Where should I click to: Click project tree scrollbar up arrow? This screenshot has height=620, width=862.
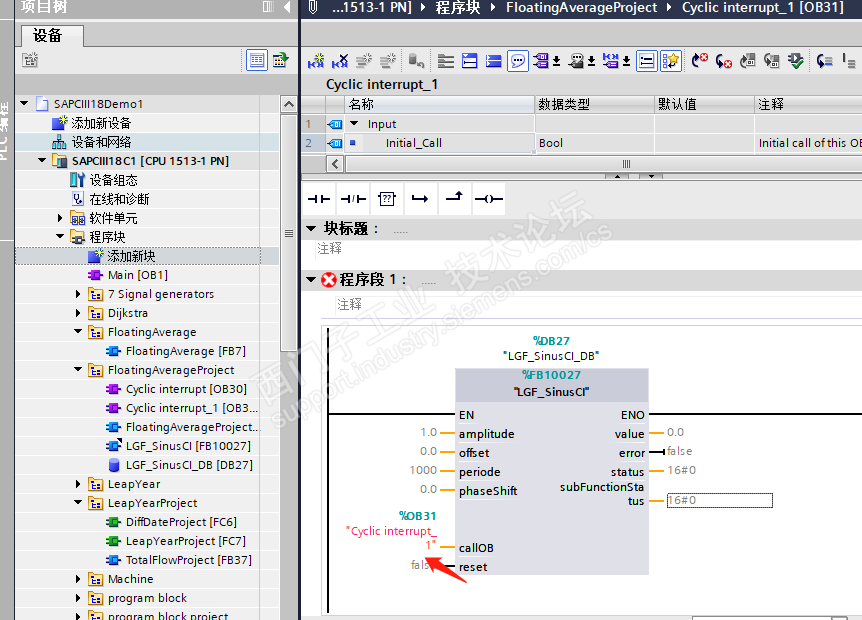tap(289, 104)
